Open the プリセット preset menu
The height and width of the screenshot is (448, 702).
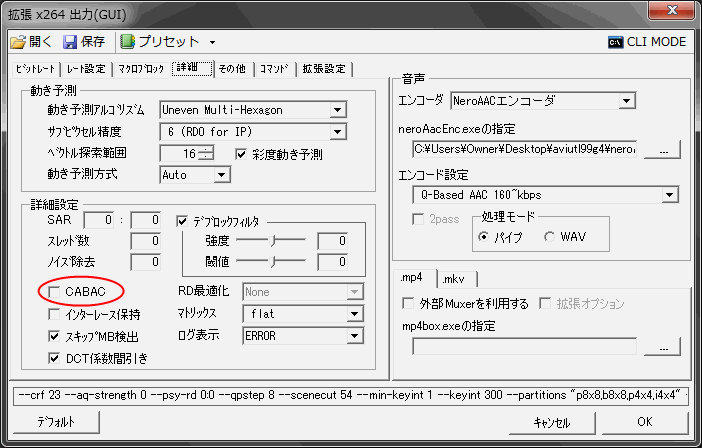tap(159, 42)
